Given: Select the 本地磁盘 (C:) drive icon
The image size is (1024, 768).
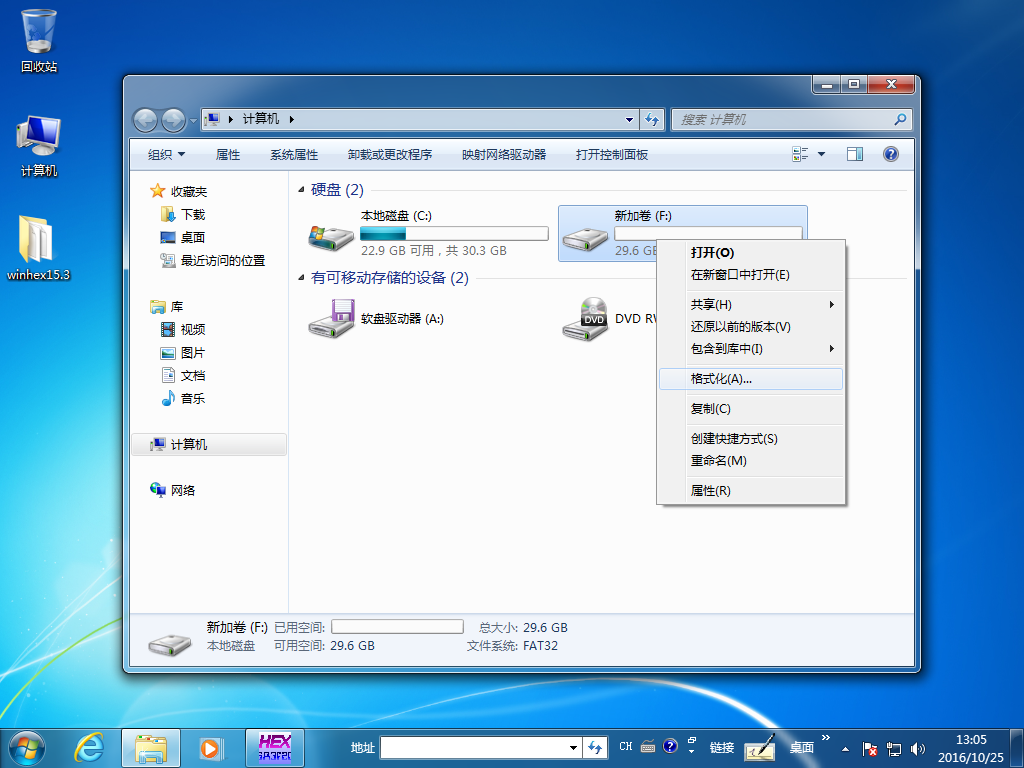Looking at the screenshot, I should [331, 238].
